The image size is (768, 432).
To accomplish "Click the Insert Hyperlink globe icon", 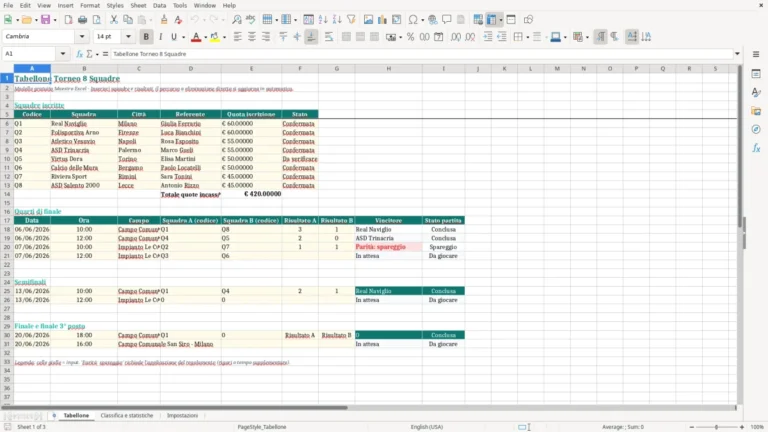I will (432, 20).
